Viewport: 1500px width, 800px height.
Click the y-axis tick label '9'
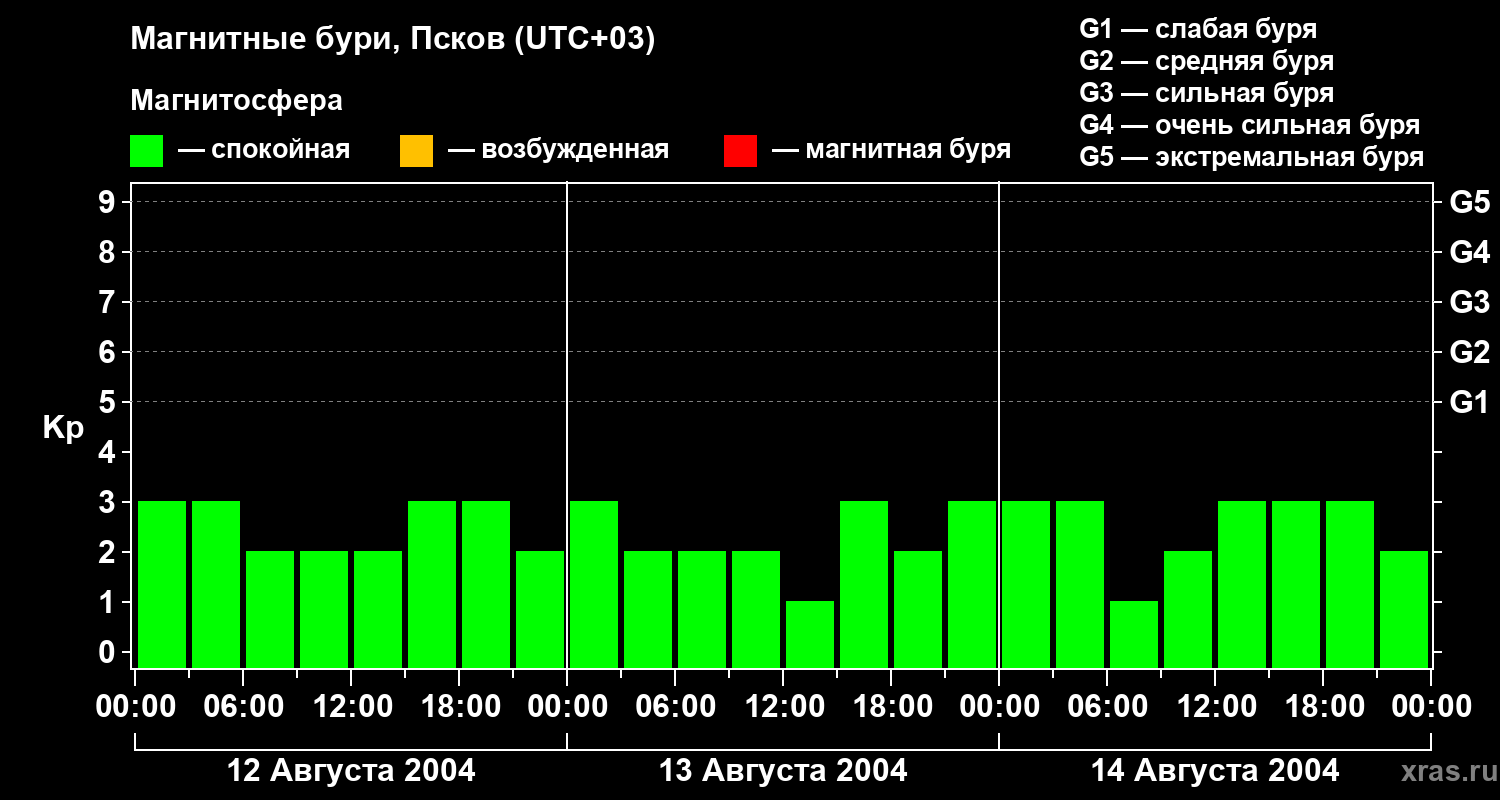(109, 203)
